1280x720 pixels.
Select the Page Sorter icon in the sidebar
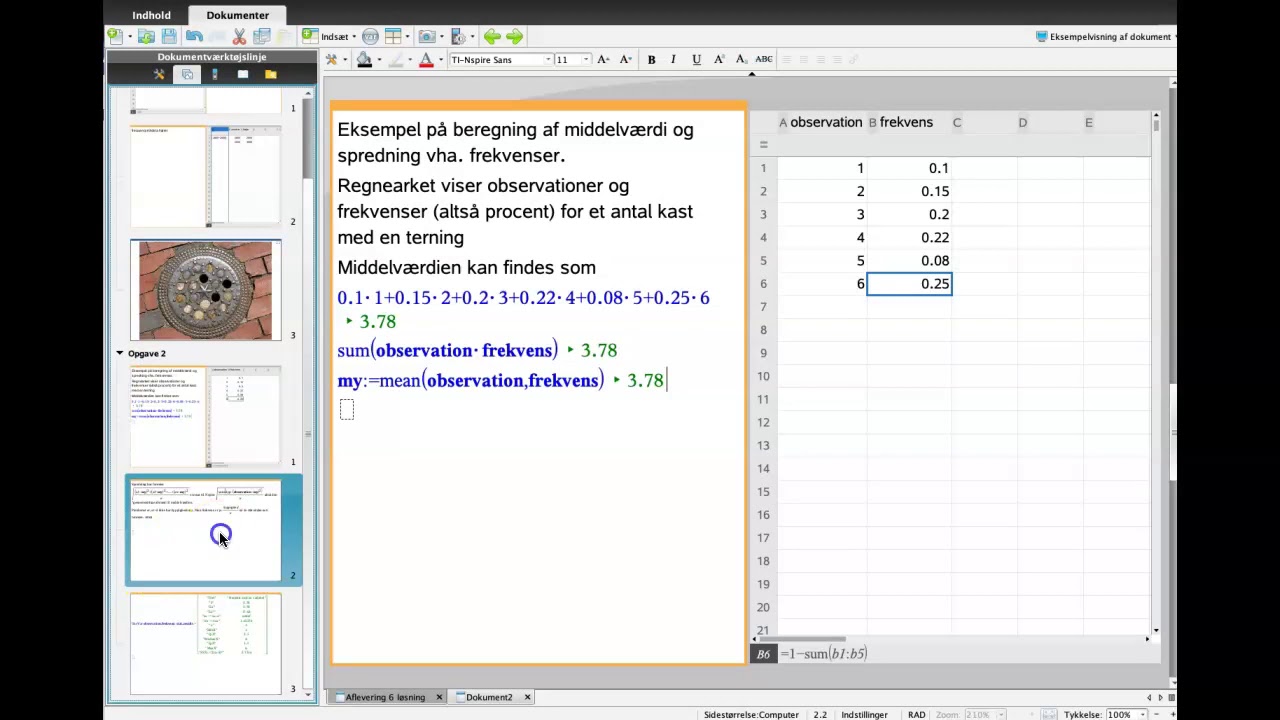(187, 74)
